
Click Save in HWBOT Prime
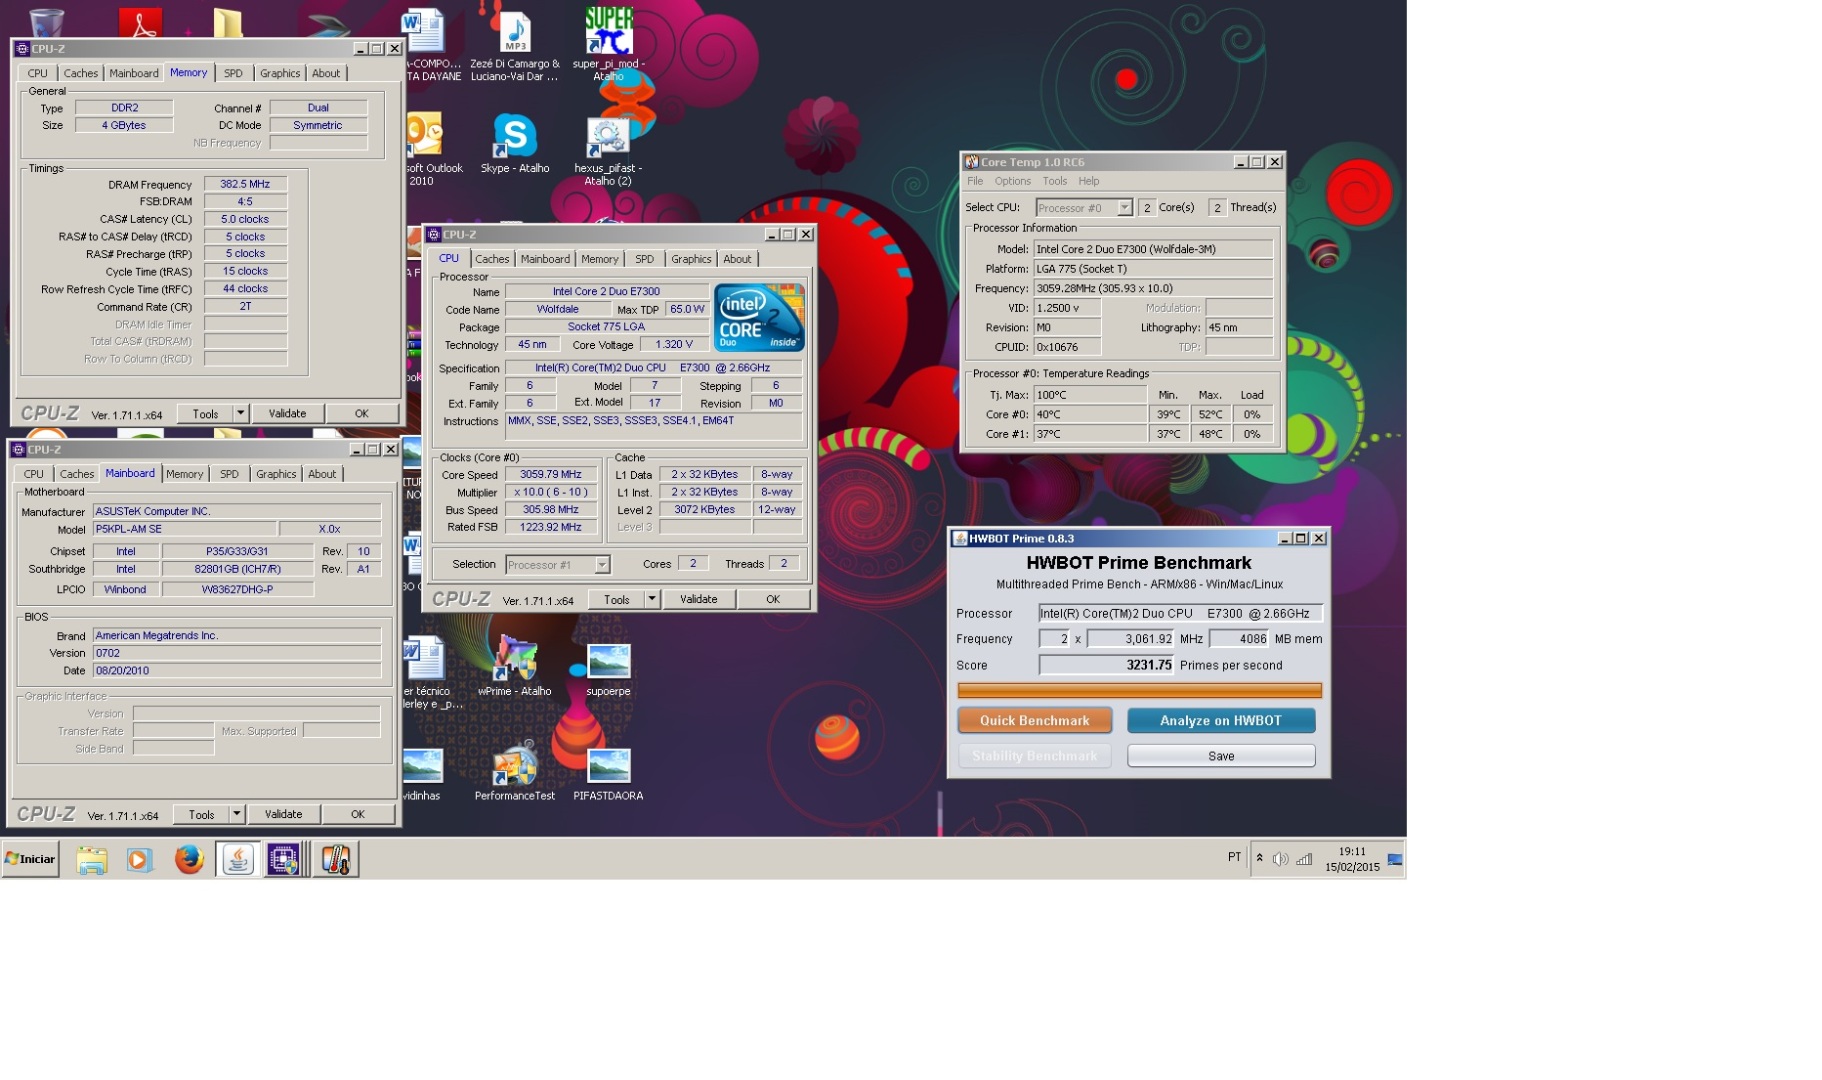[1220, 756]
